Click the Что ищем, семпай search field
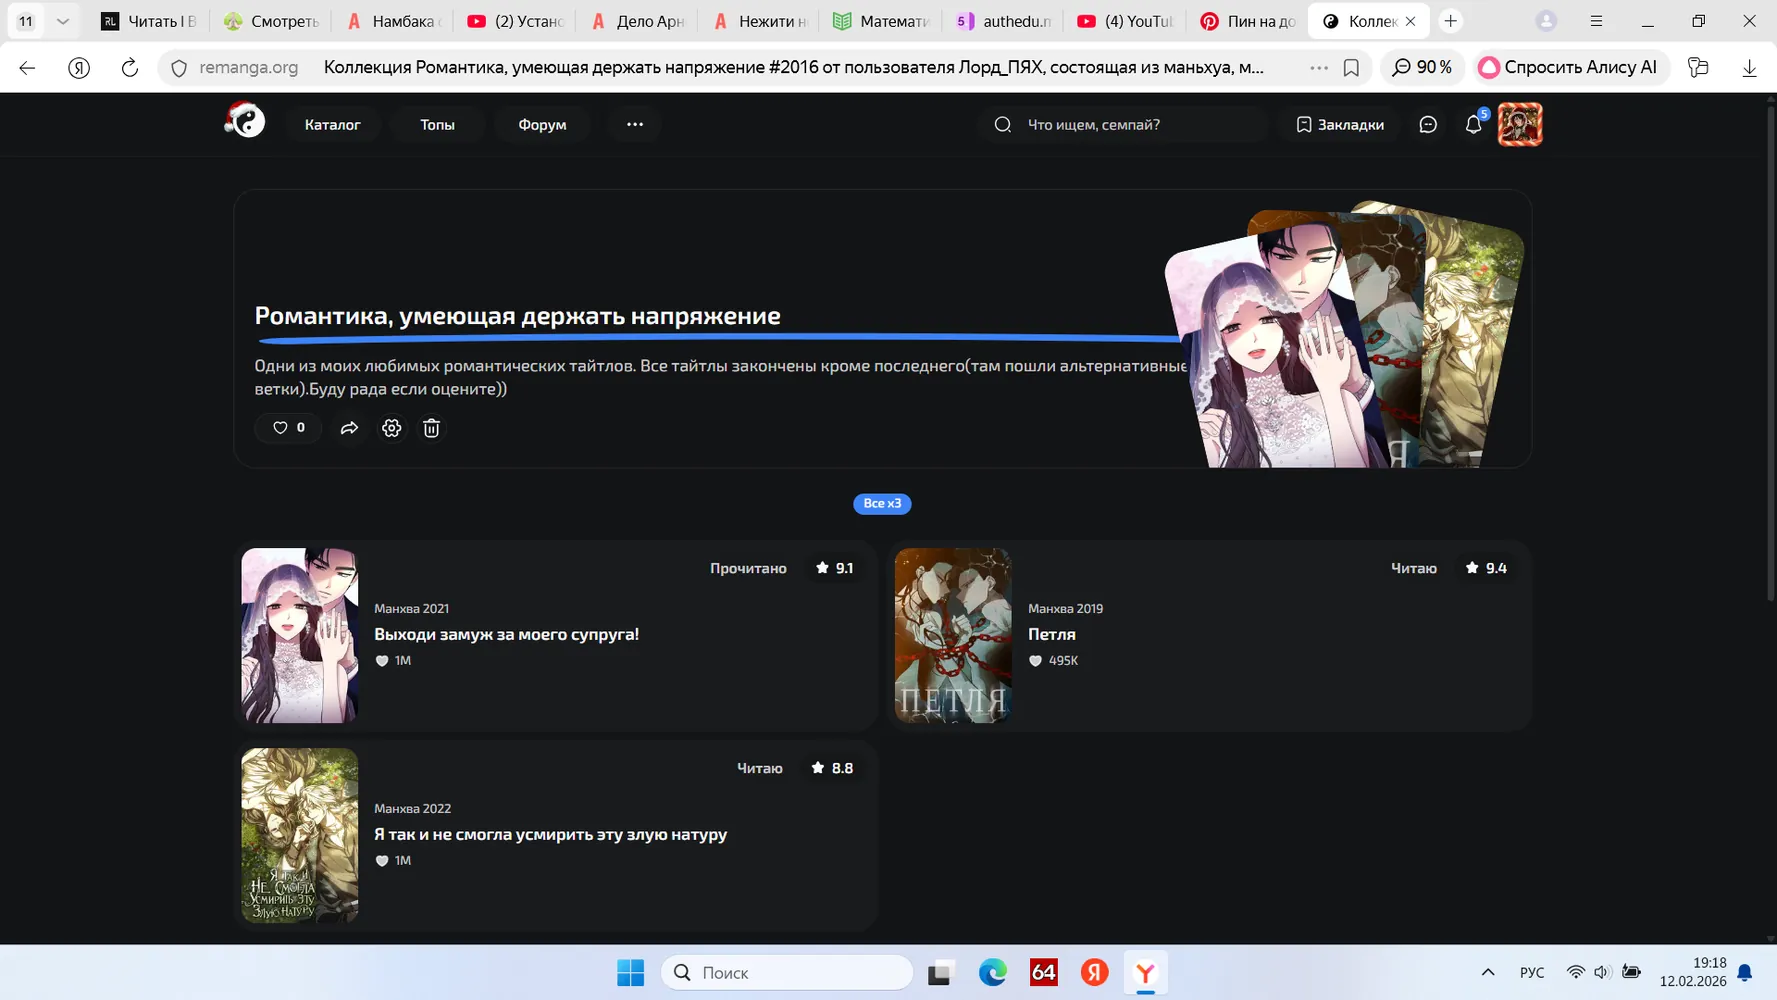This screenshot has width=1777, height=1000. (x=1123, y=124)
